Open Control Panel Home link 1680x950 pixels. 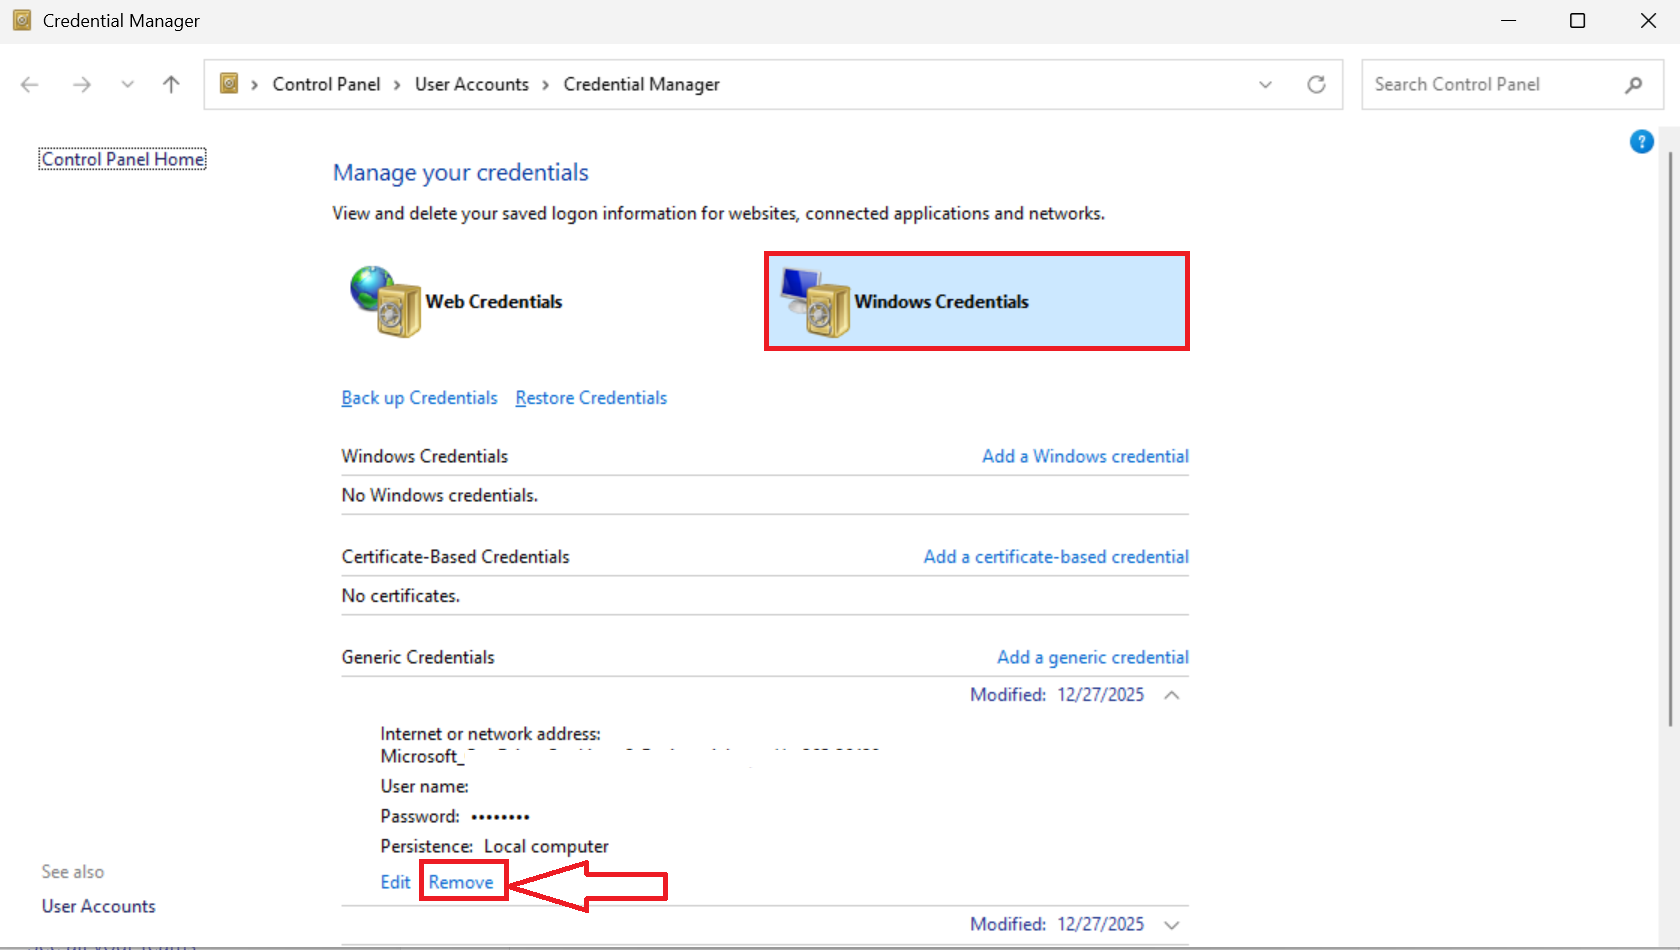123,159
